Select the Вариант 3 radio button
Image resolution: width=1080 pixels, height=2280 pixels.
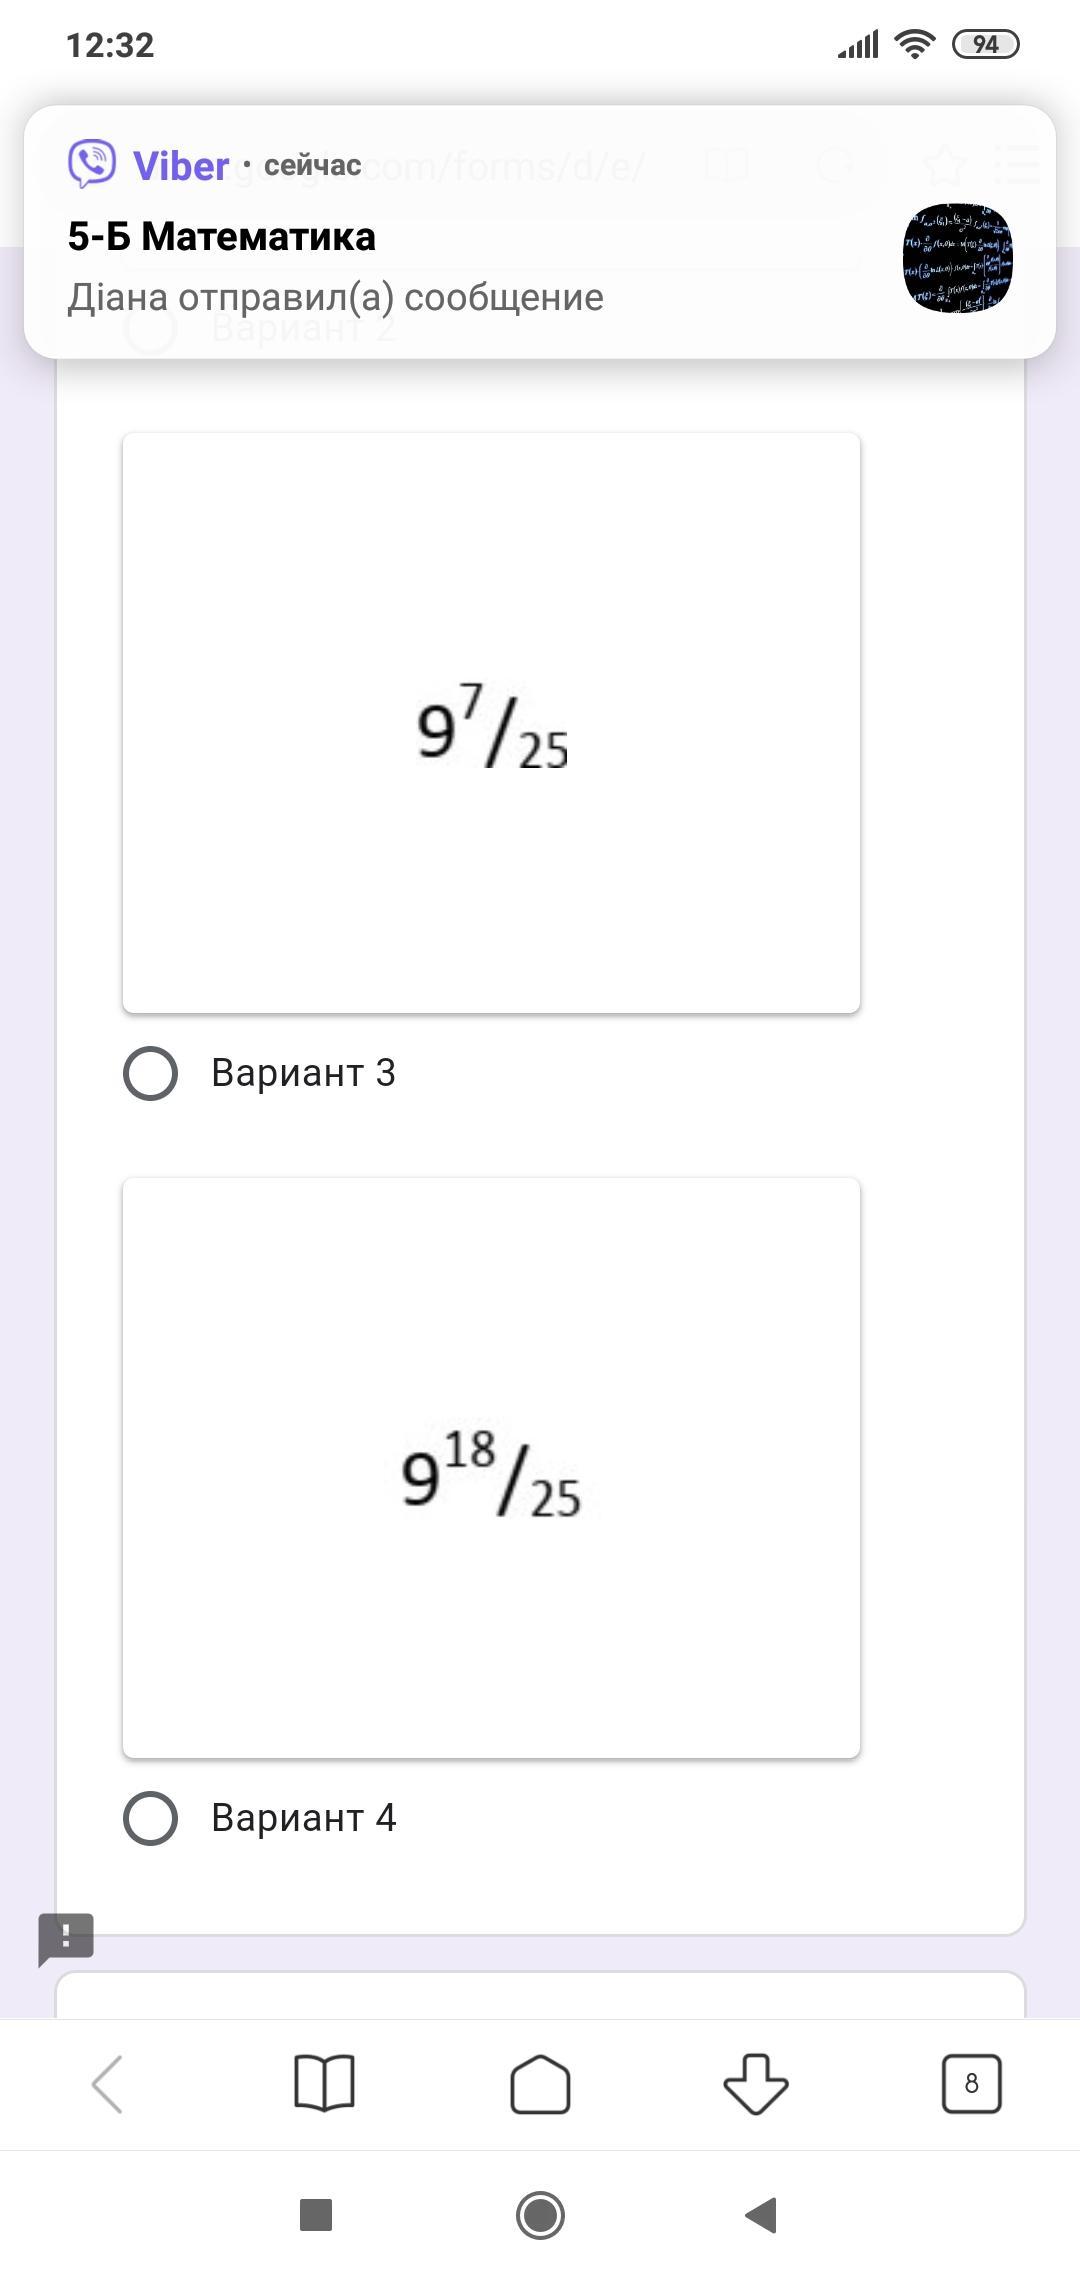(150, 1073)
